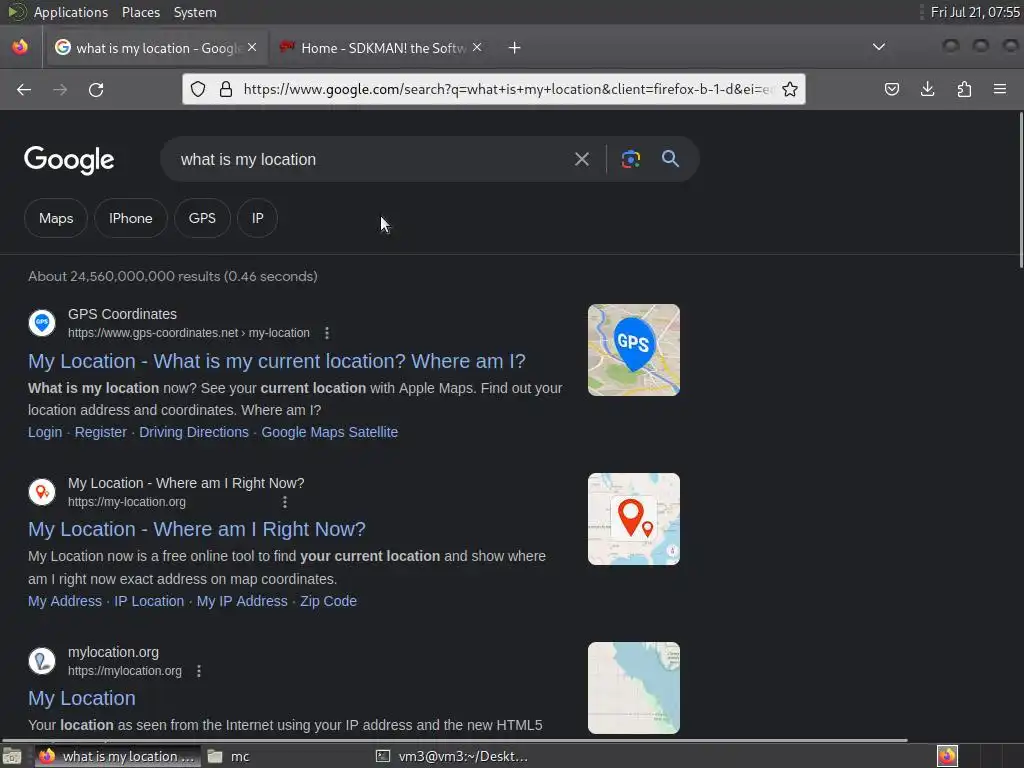Screen dimensions: 1024x768
Task: Filter results by IP
Action: tap(258, 218)
